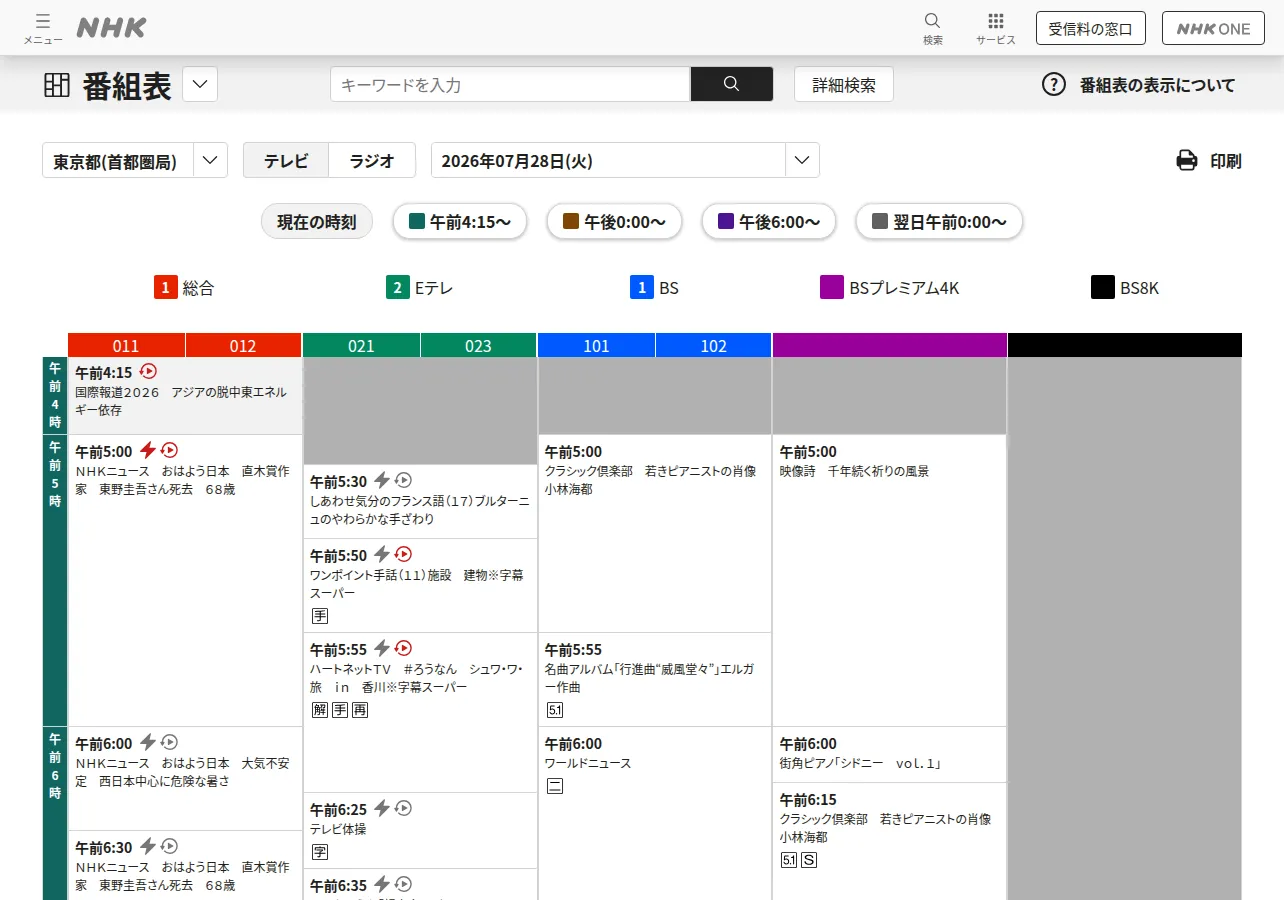Click the 番組表 grid icon beside title
1284x900 pixels.
pyautogui.click(x=57, y=85)
